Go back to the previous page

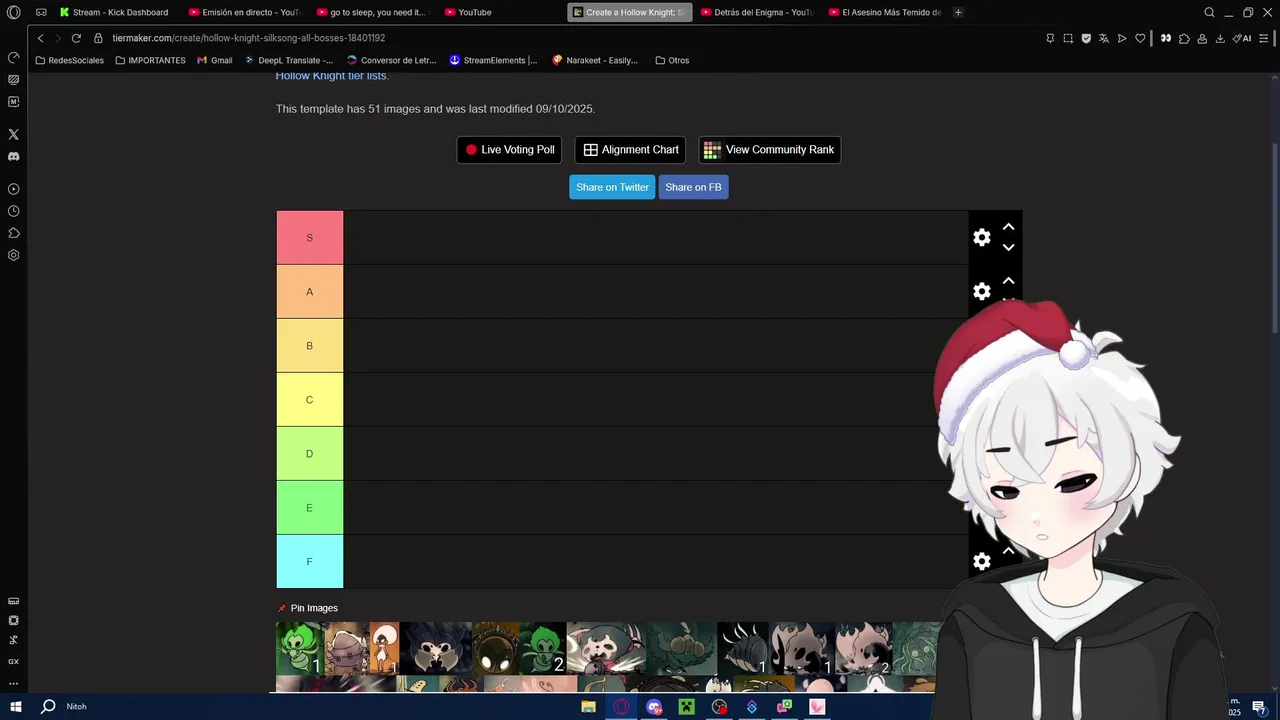point(40,38)
